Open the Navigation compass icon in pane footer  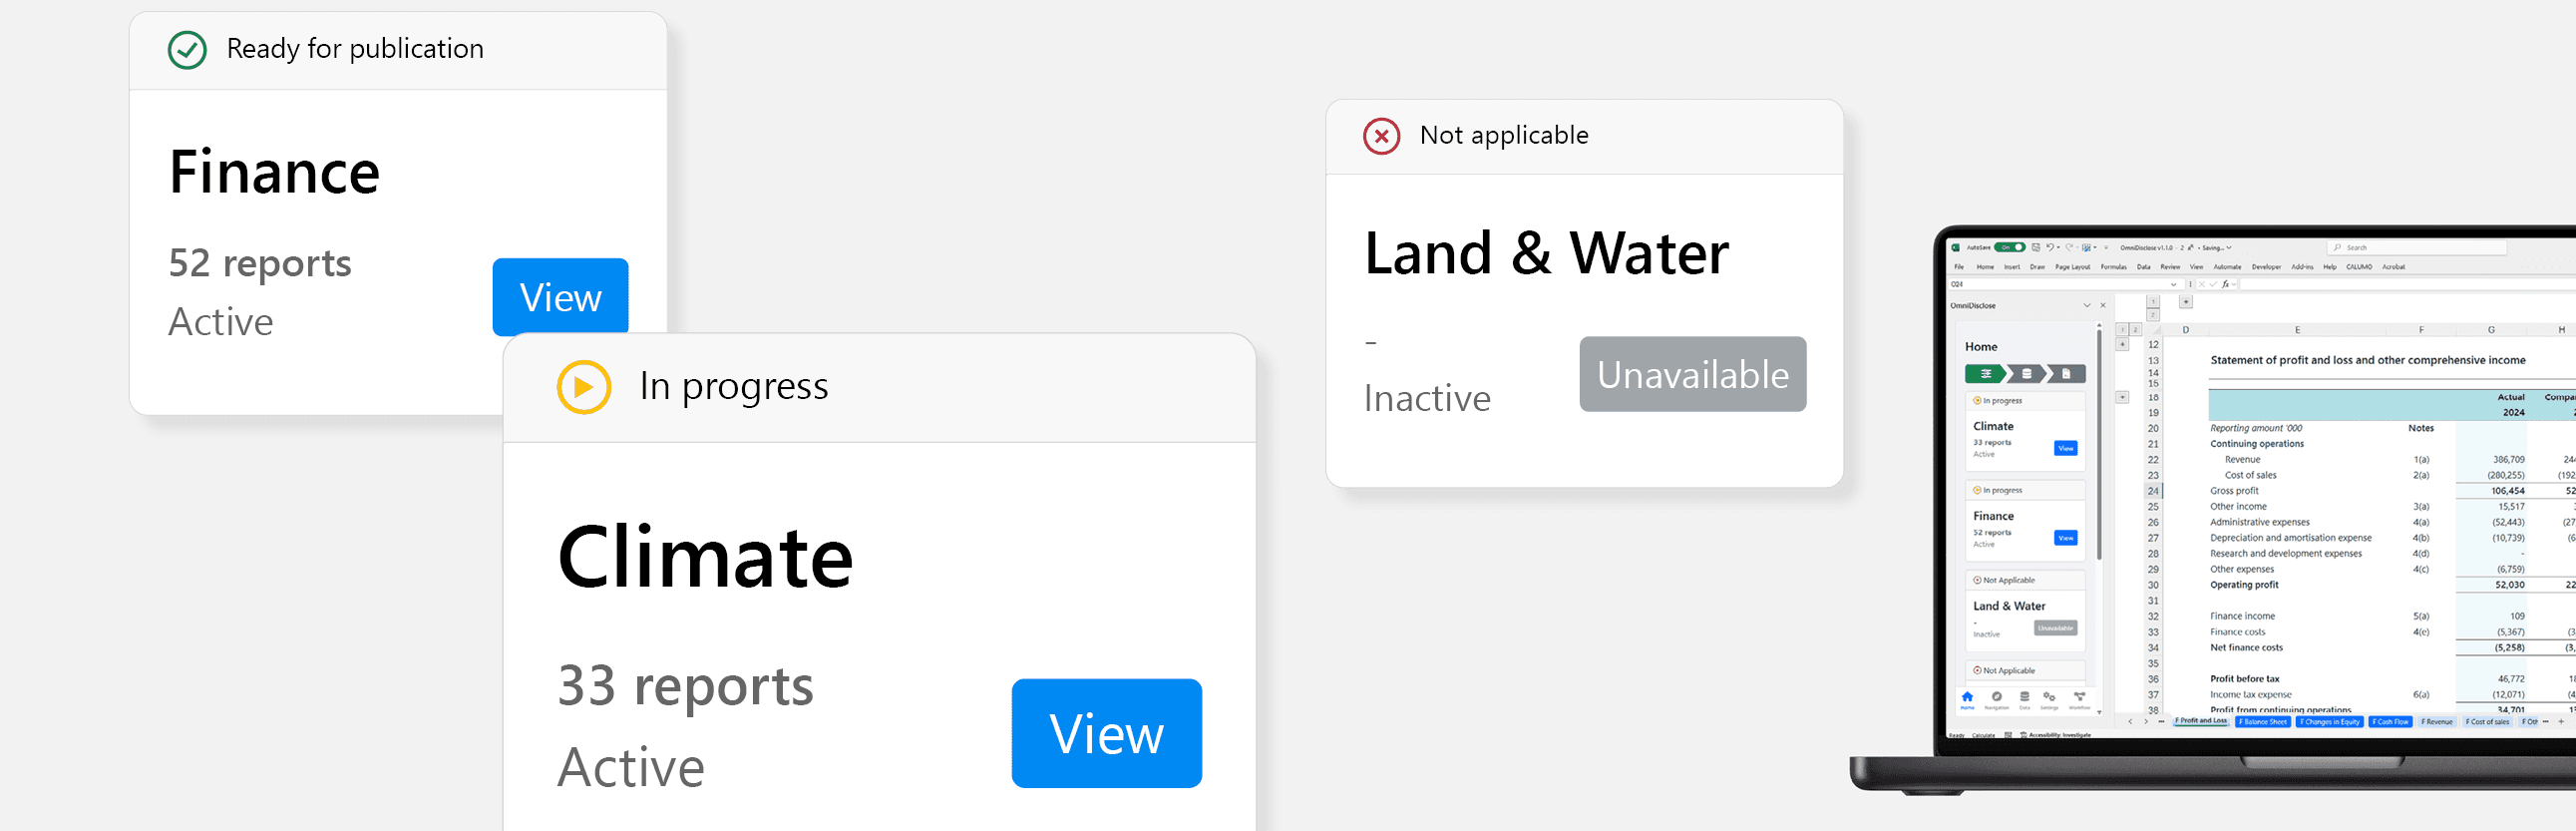1997,697
